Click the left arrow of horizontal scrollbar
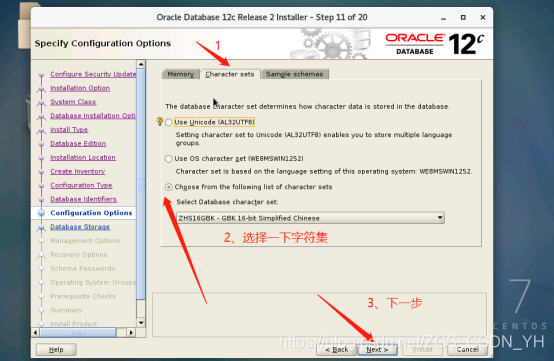Image resolution: width=554 pixels, height=361 pixels. (x=35, y=332)
